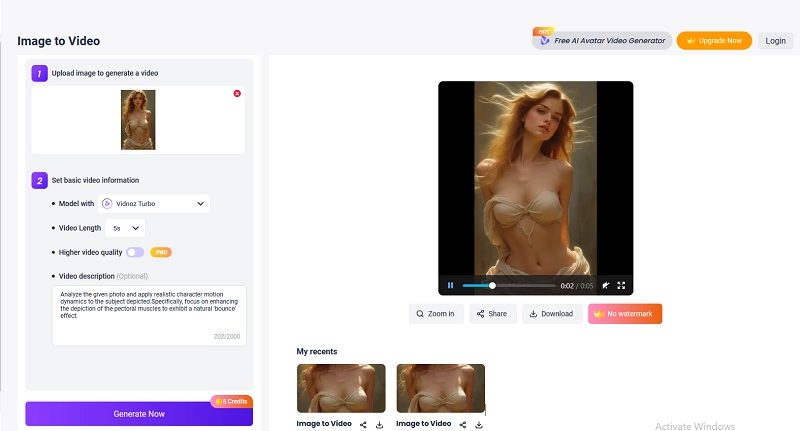Pause the video playback
Viewport: 800px width, 431px height.
(x=451, y=286)
